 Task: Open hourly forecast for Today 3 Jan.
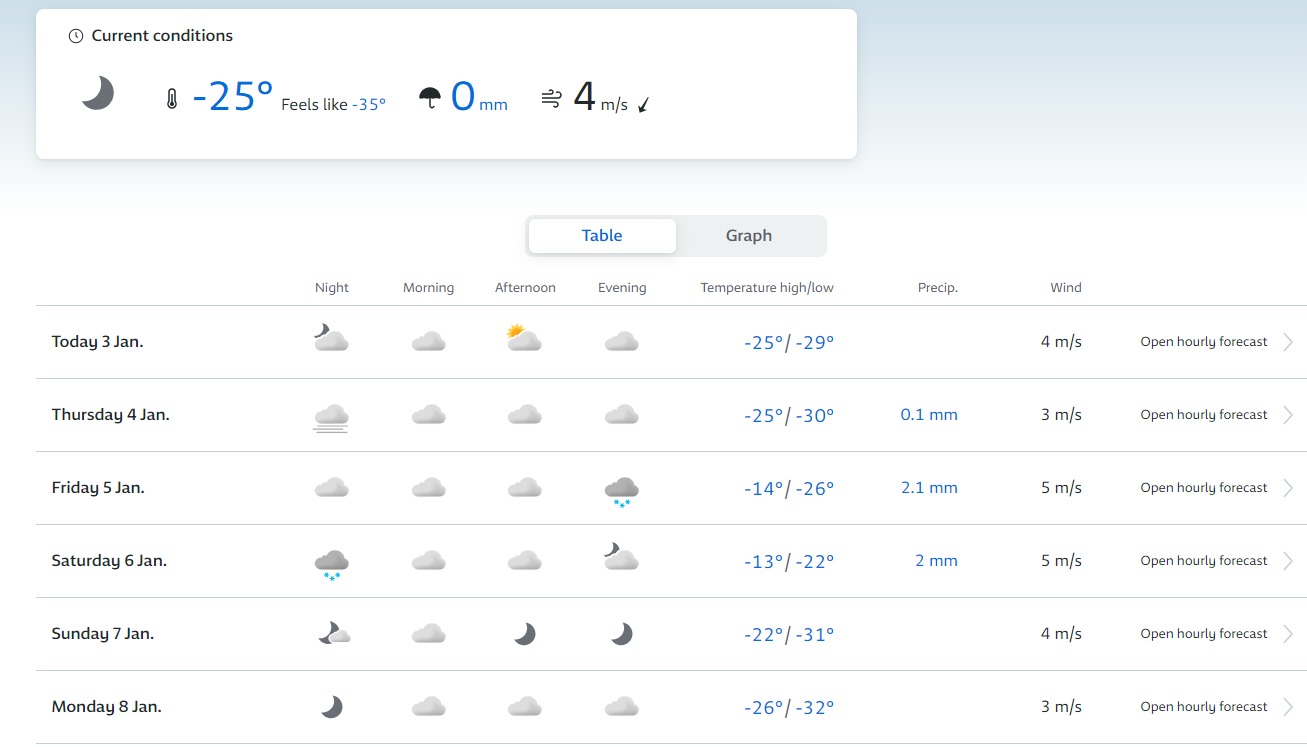(x=1204, y=342)
